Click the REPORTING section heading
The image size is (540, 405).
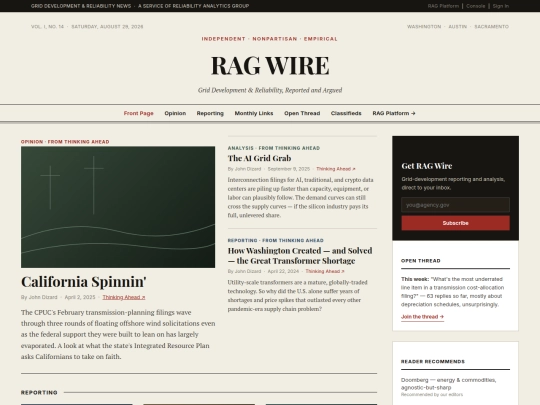tap(39, 393)
